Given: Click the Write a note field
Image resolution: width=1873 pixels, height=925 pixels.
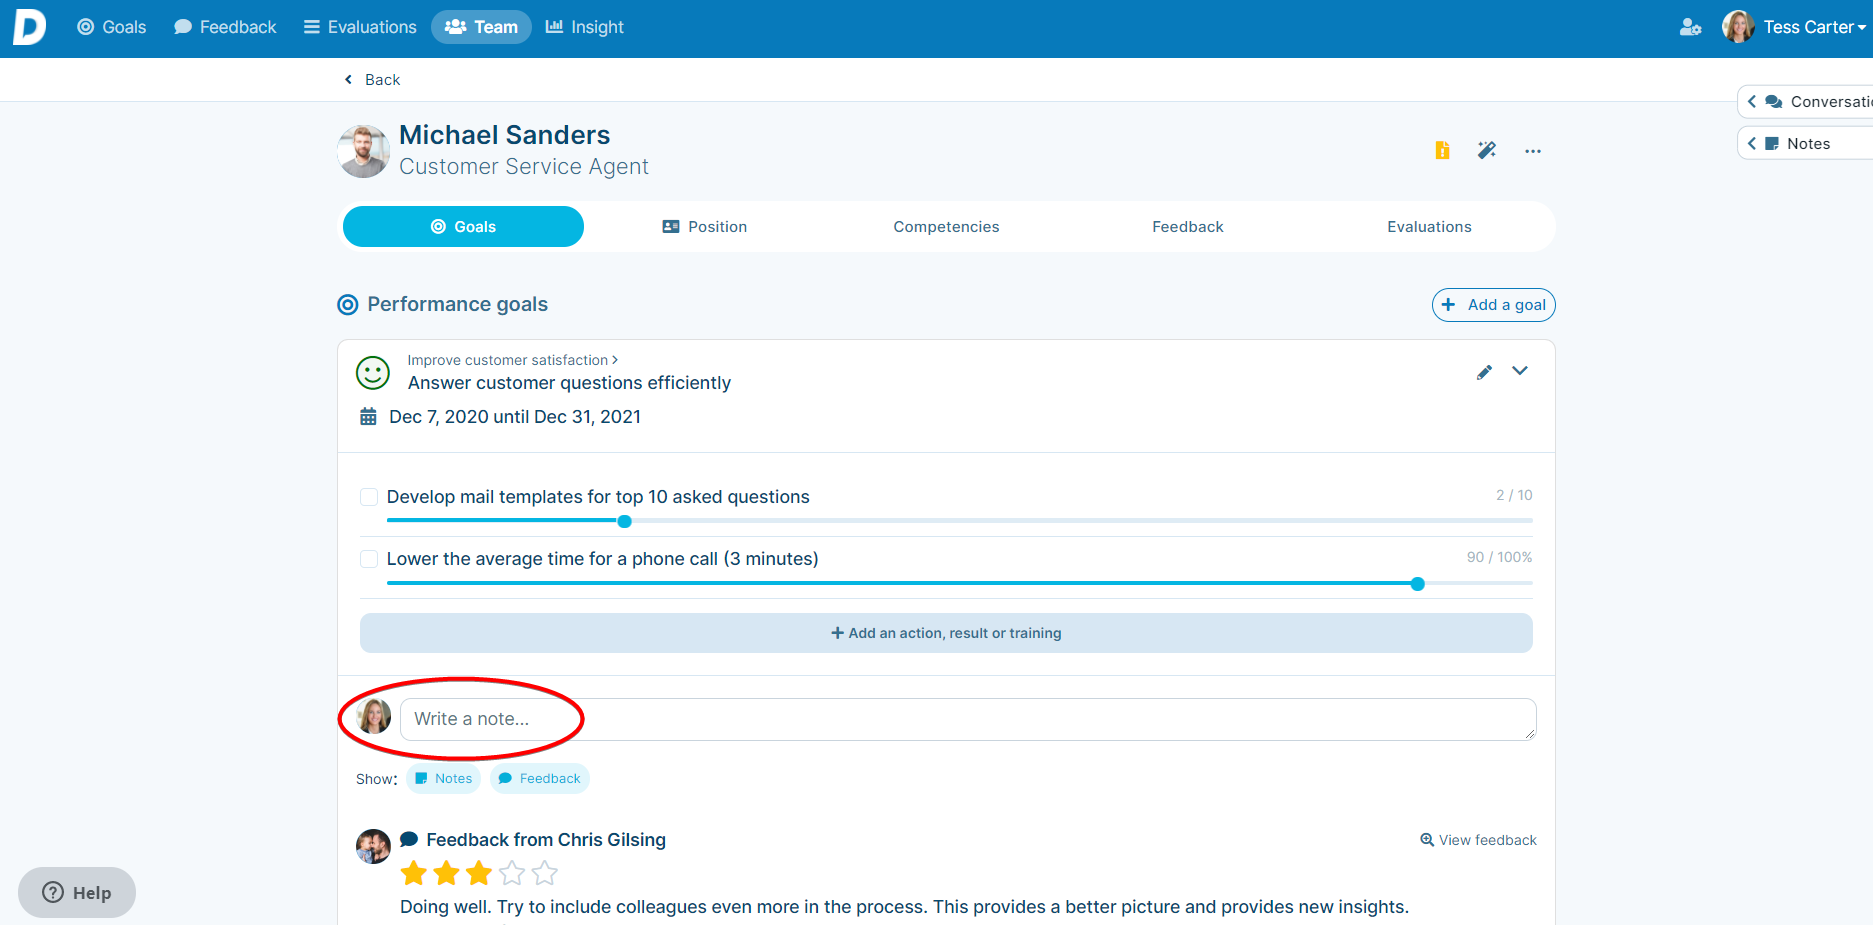Looking at the screenshot, I should 968,719.
